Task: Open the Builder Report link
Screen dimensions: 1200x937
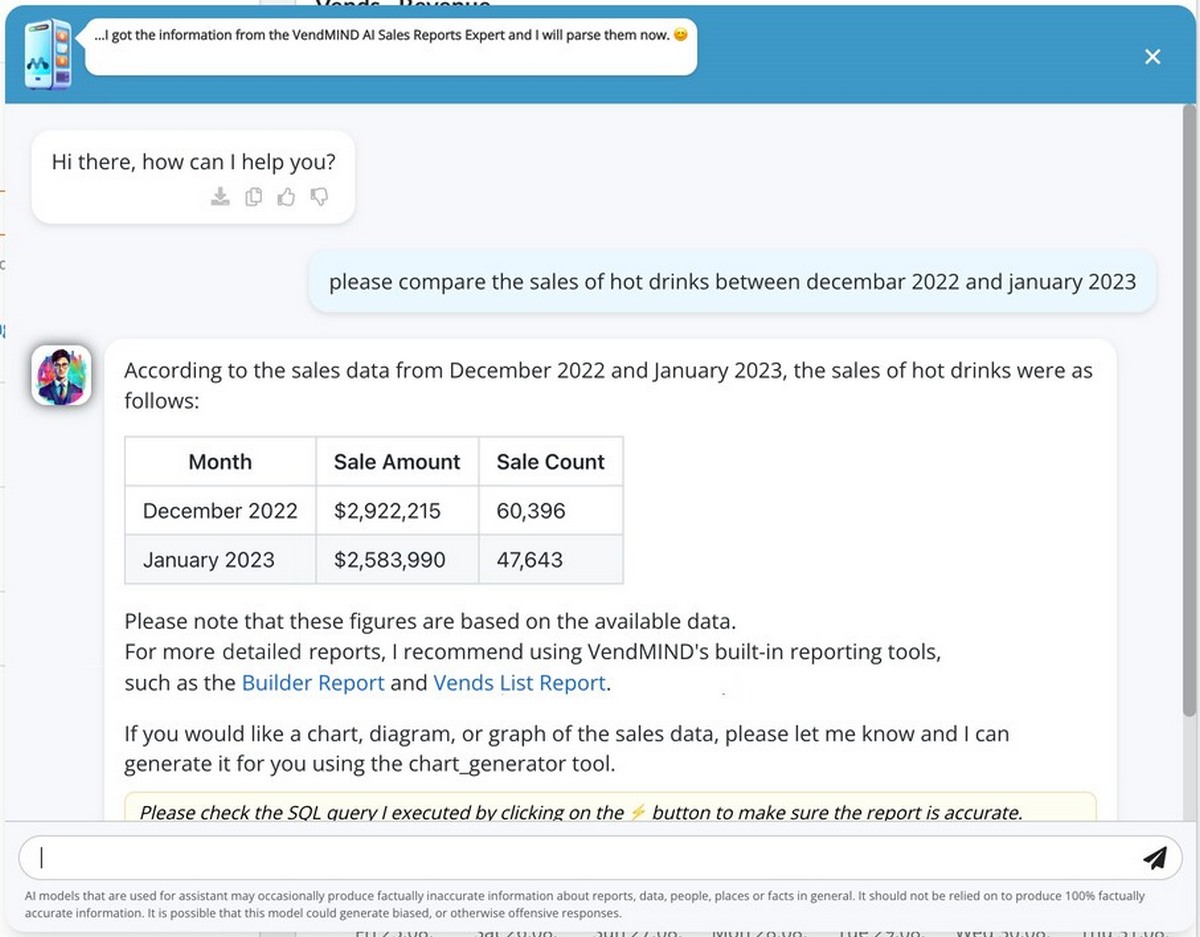Action: click(x=313, y=683)
